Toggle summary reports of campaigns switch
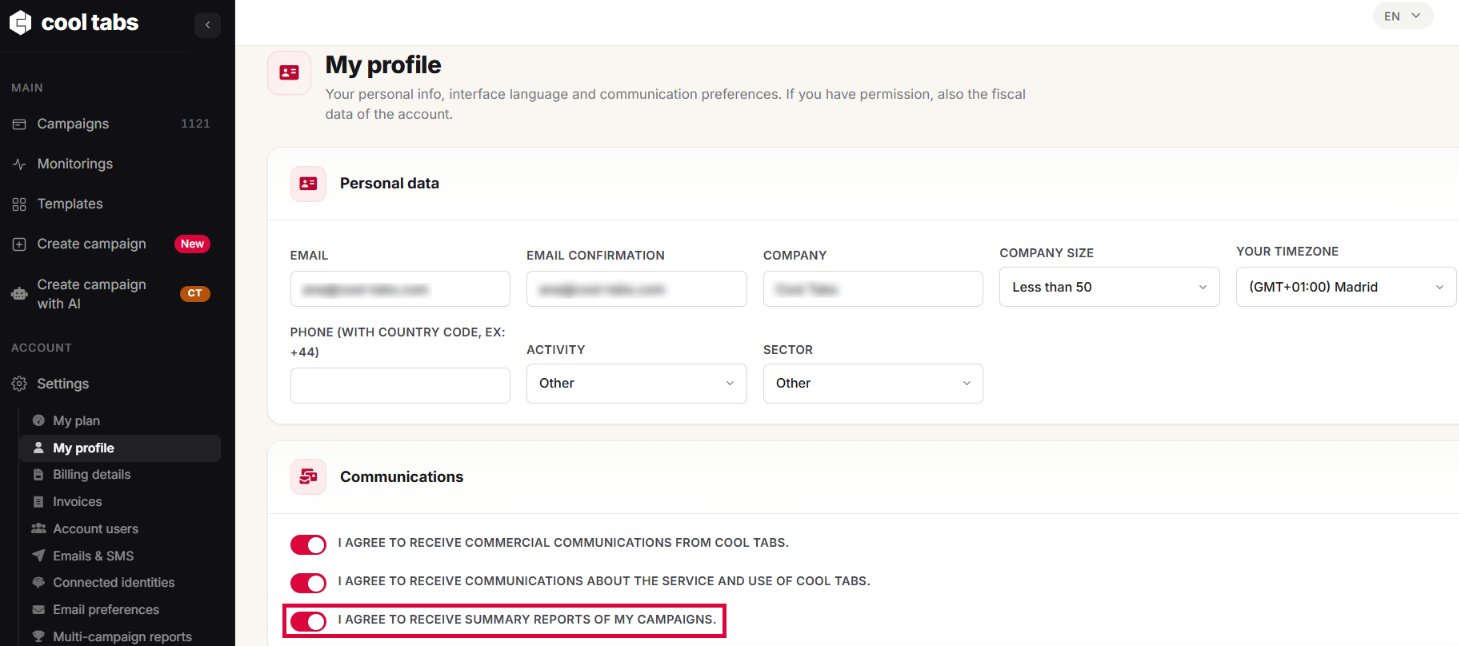 coord(308,621)
